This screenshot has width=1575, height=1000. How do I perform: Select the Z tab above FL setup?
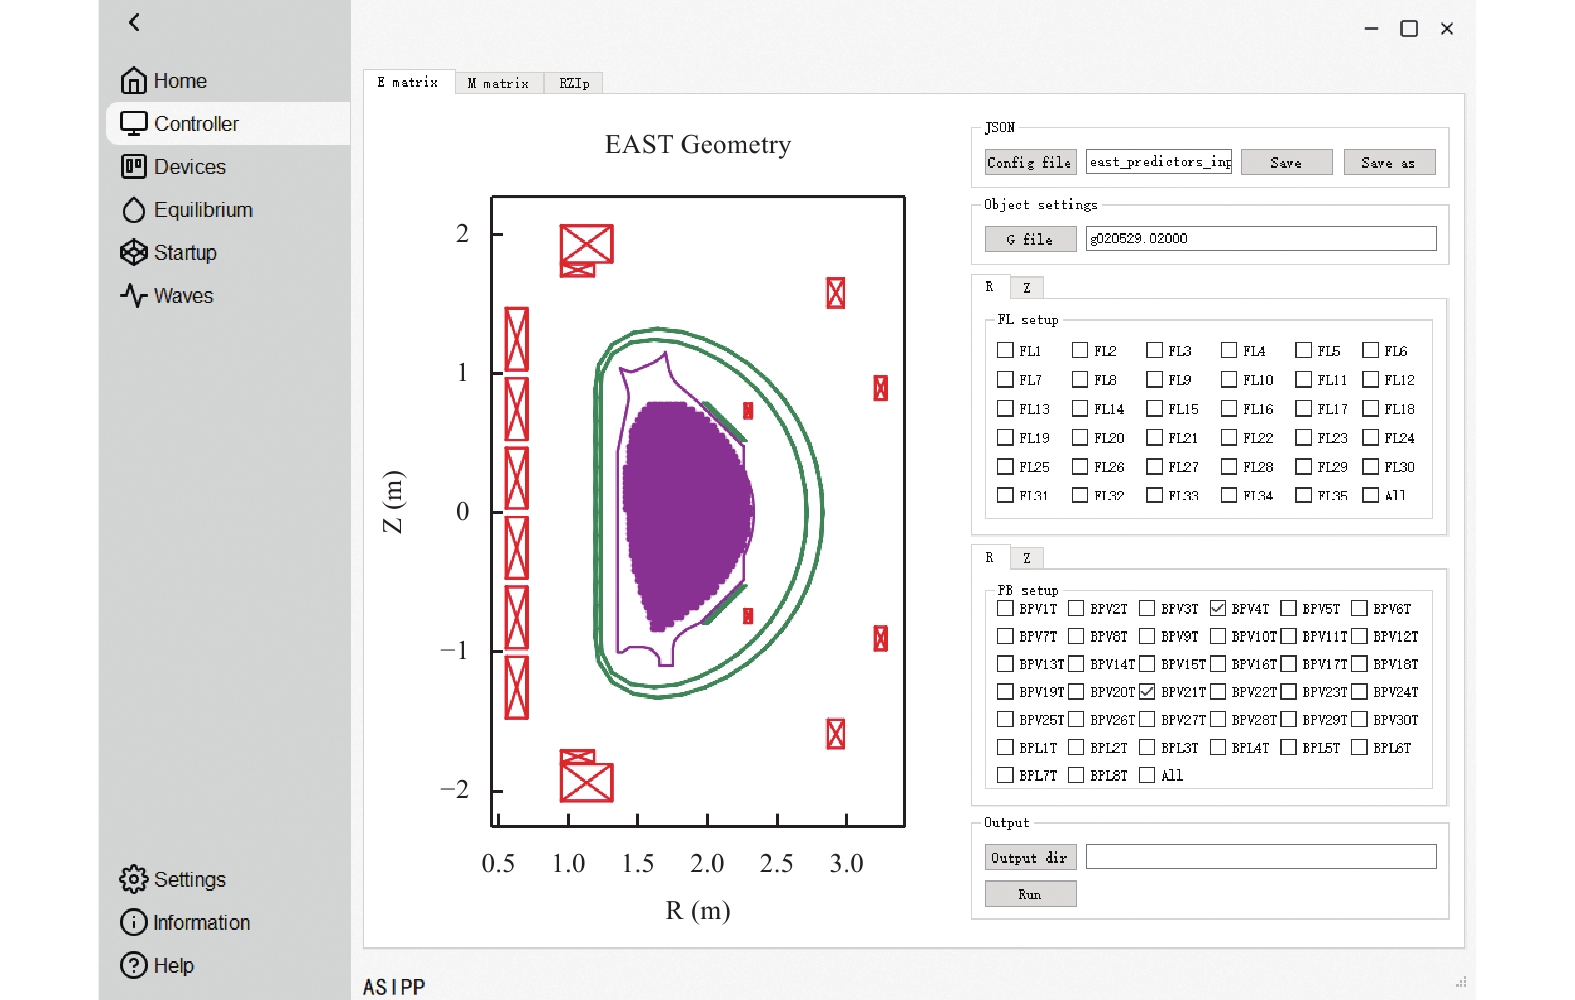click(x=1026, y=288)
